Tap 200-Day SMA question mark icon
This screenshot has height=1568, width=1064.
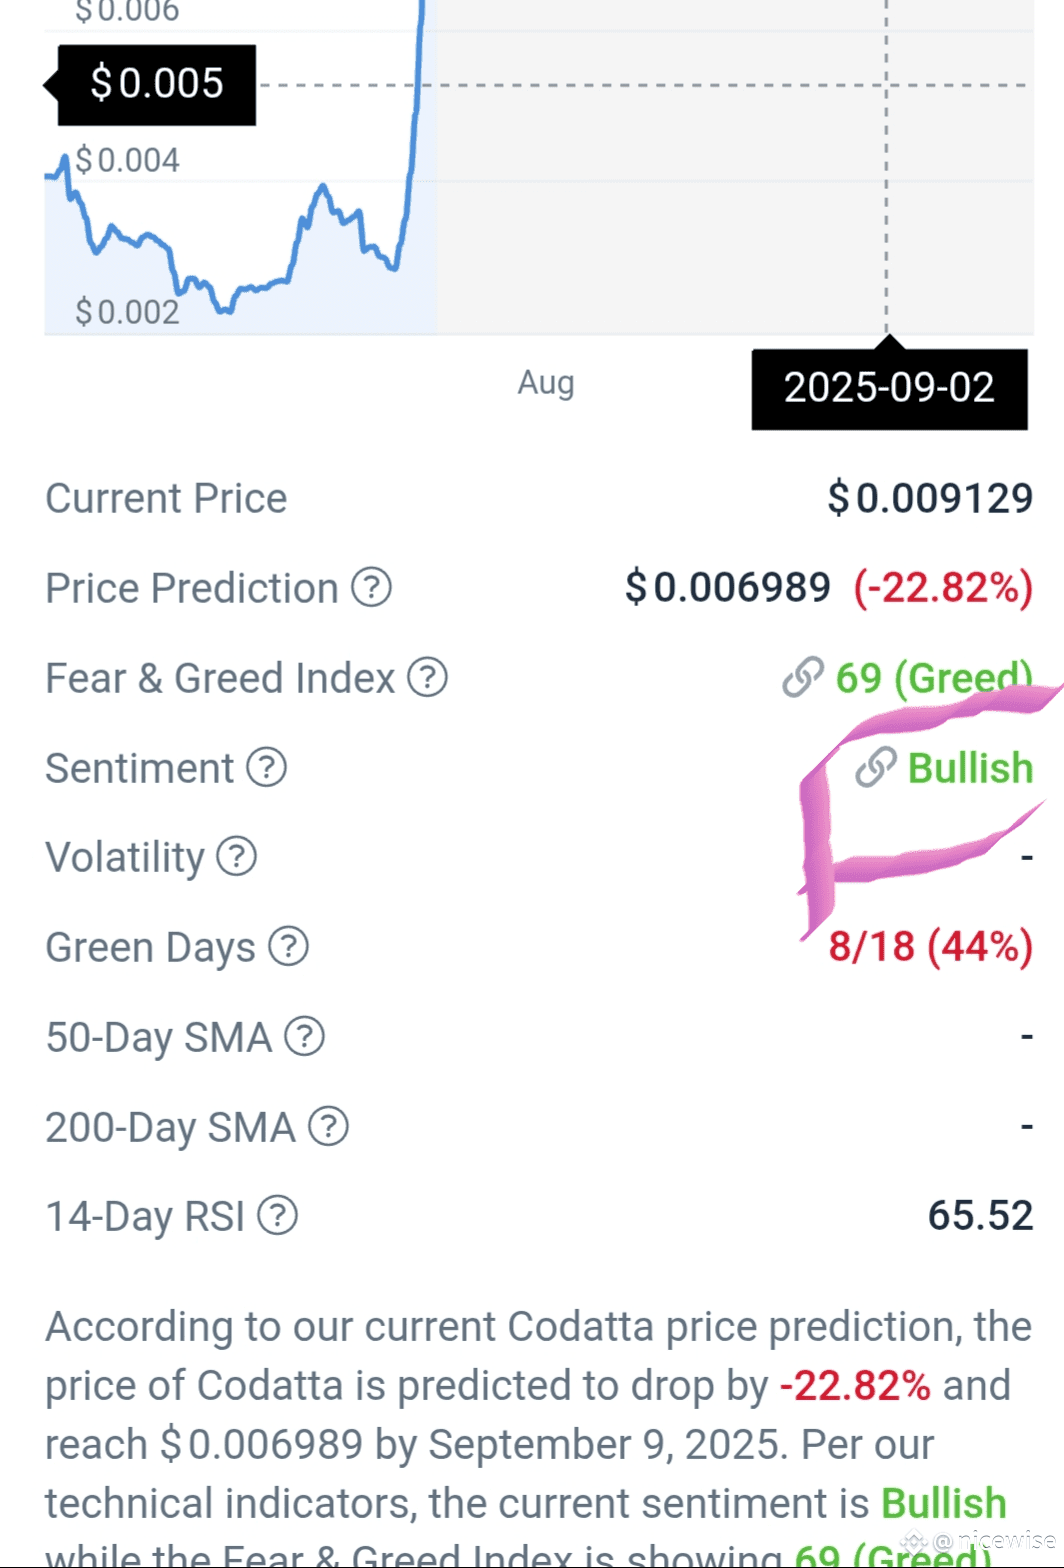click(328, 1127)
